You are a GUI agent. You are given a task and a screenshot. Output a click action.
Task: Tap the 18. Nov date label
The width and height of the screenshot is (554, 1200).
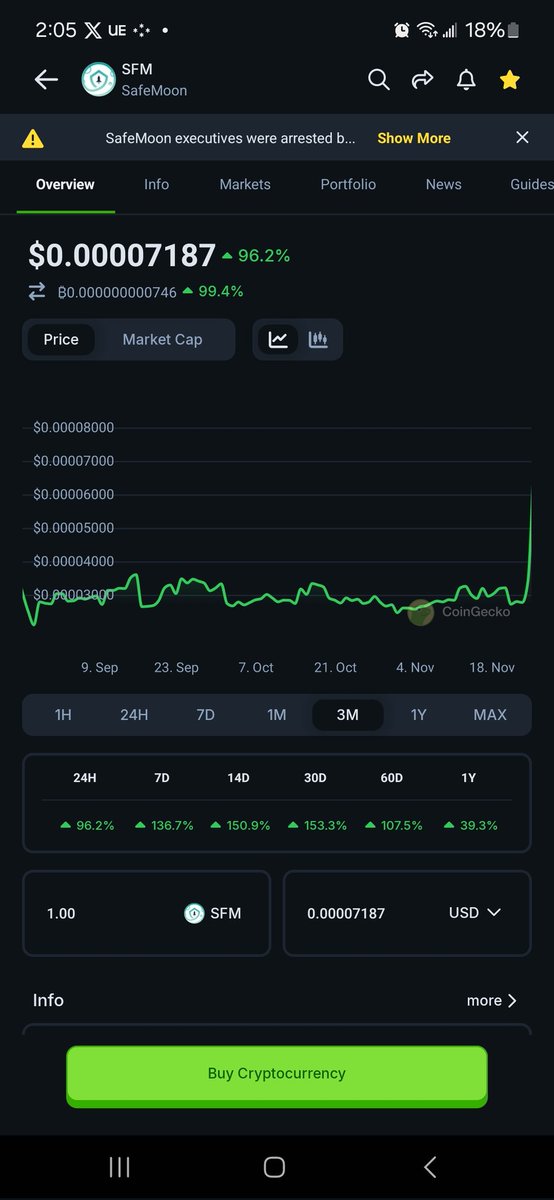[491, 667]
